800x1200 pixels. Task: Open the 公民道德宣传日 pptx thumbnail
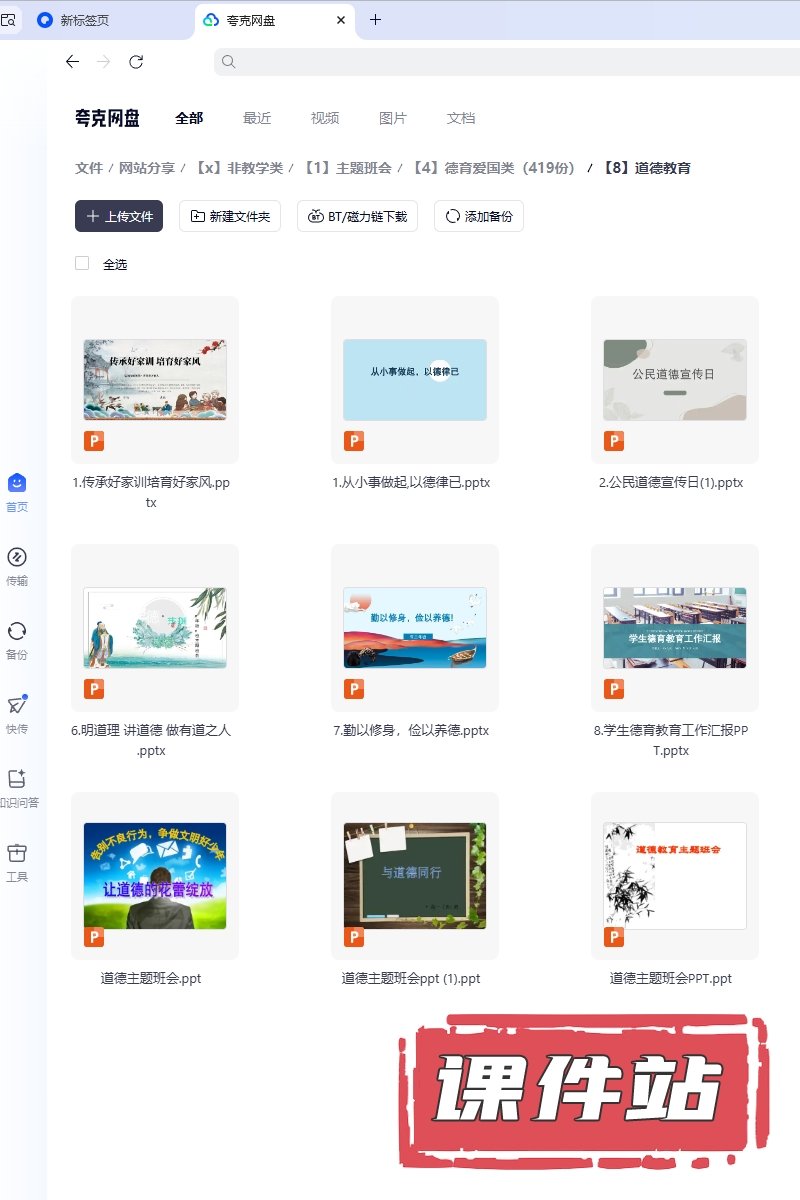pos(675,380)
